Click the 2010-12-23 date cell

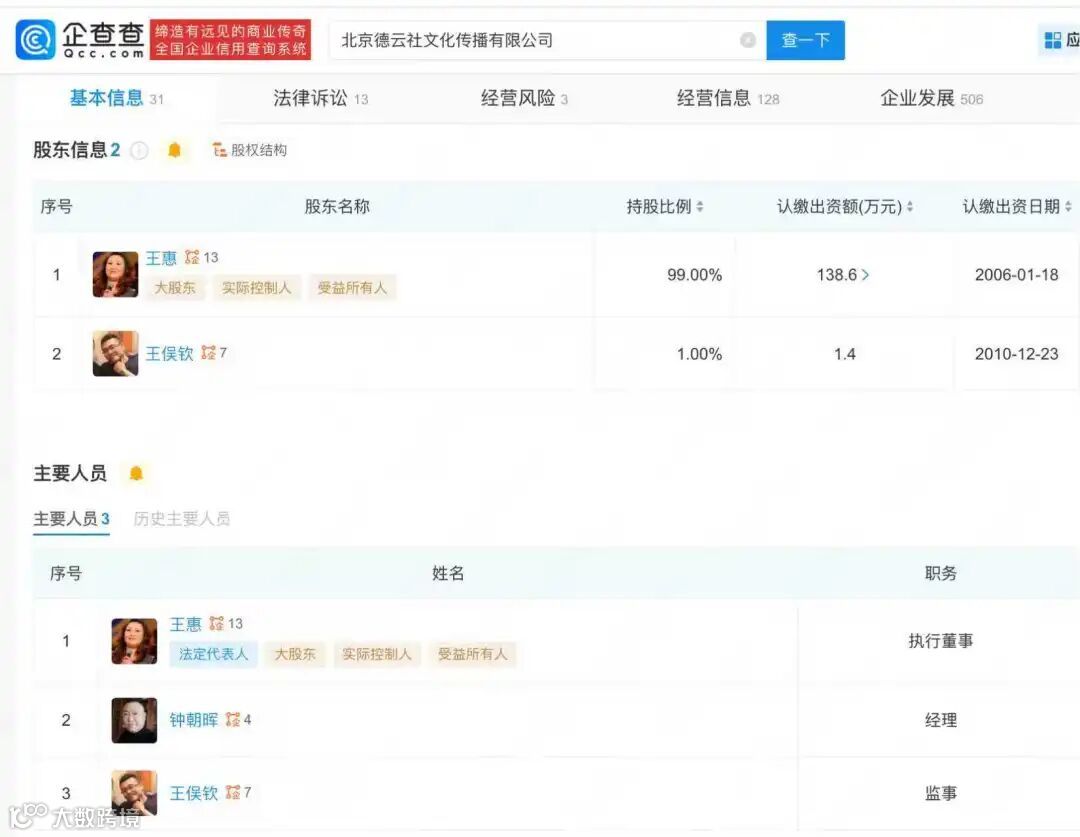click(1017, 354)
